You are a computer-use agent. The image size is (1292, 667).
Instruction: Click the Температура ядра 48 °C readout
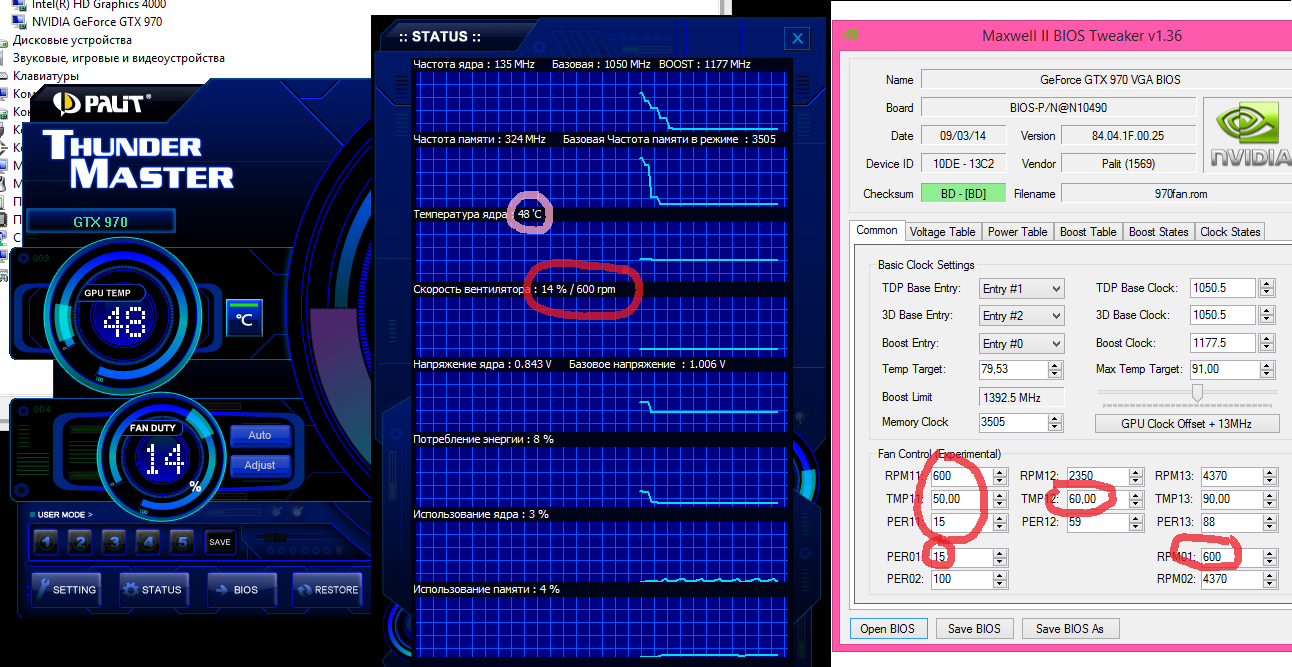pyautogui.click(x=477, y=214)
